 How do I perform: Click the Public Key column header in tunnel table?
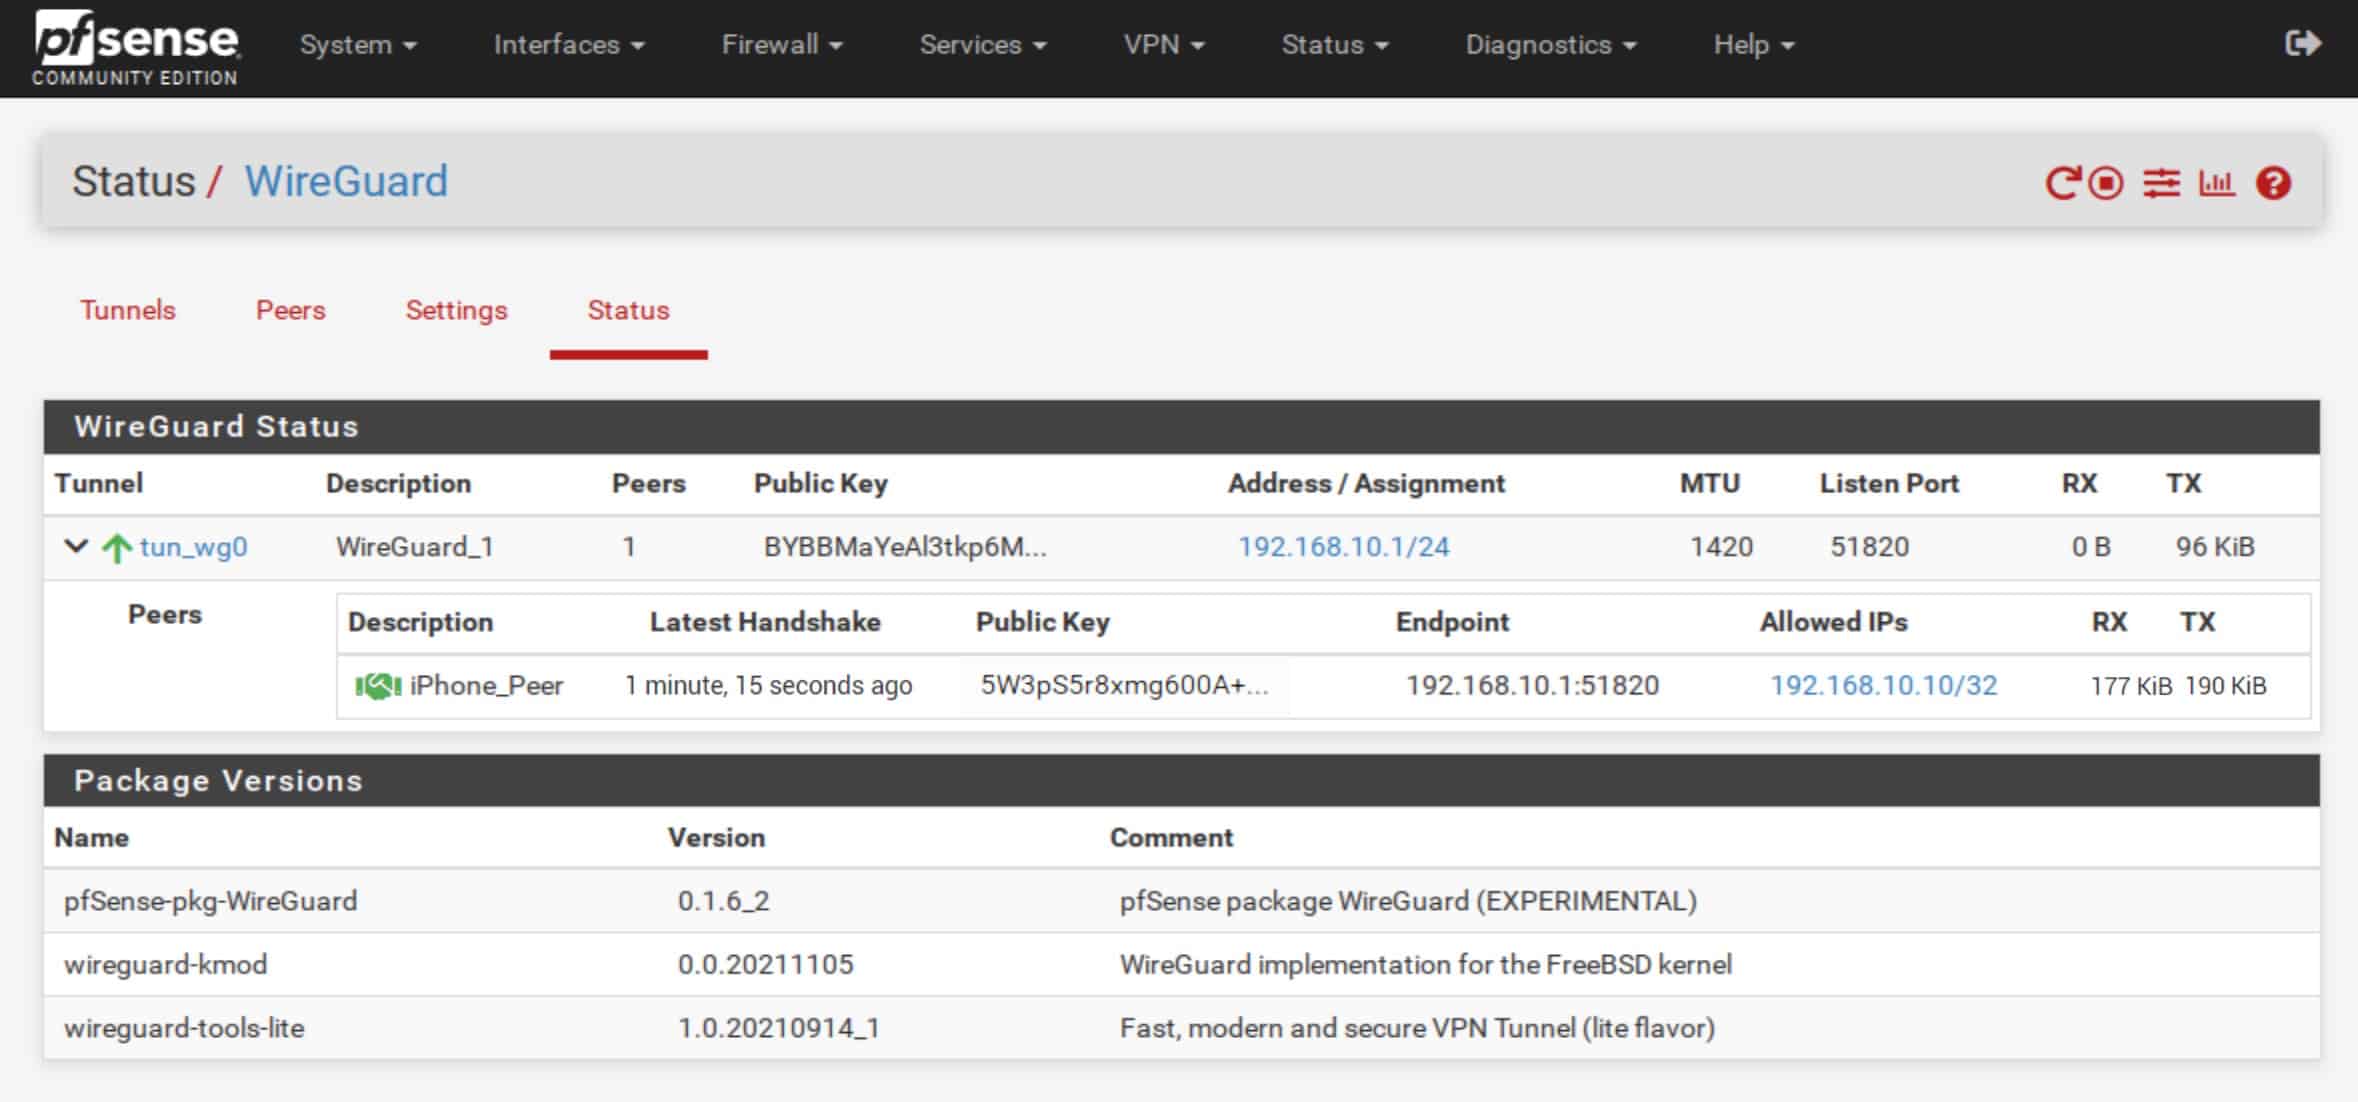(x=820, y=484)
